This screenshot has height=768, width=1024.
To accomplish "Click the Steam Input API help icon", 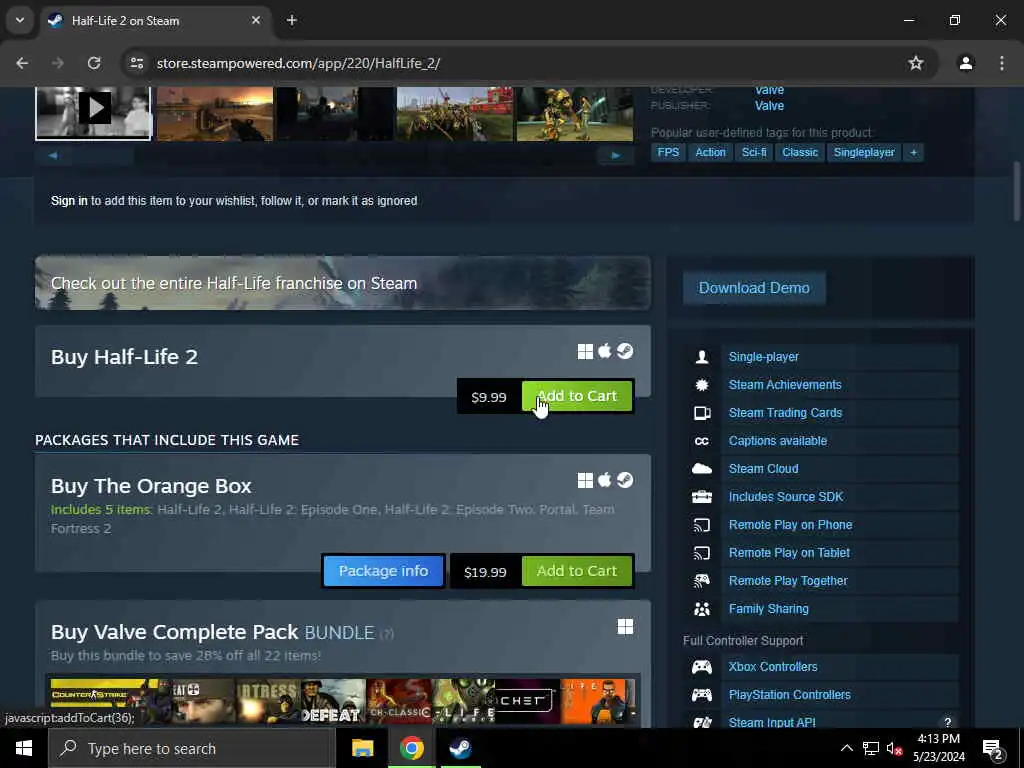I will (x=947, y=722).
